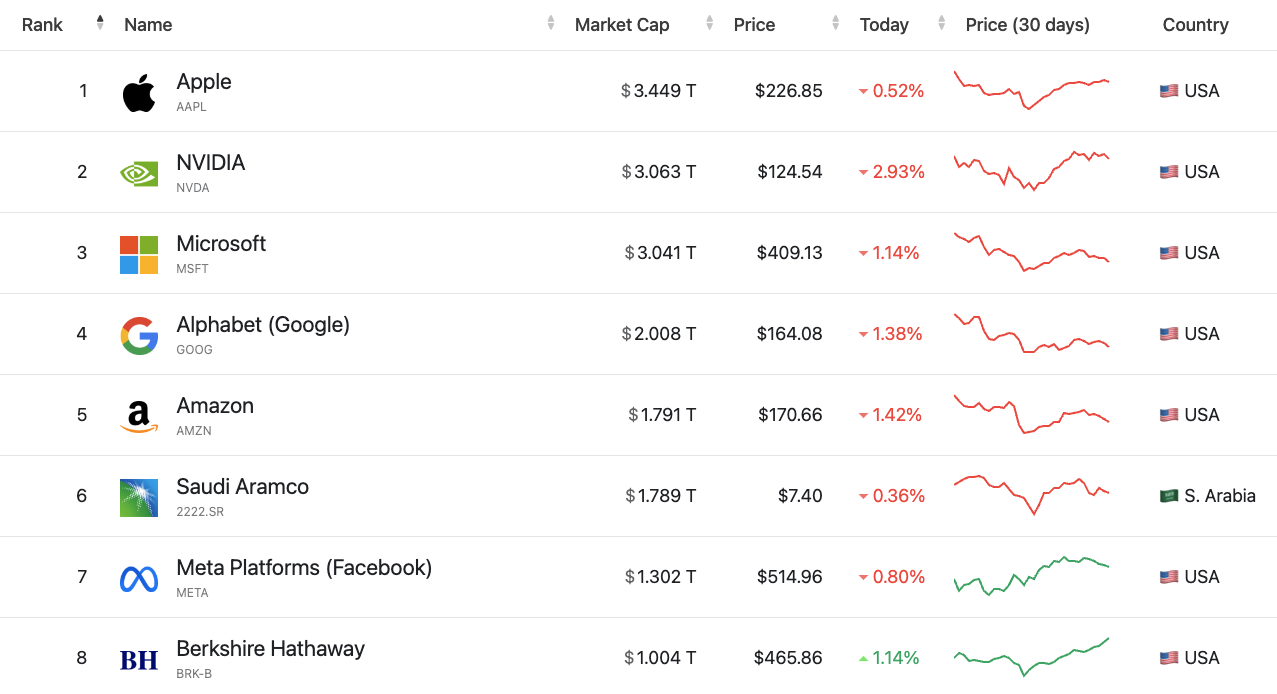The image size is (1277, 694).
Task: Click the Microsoft four-square logo
Action: point(139,255)
